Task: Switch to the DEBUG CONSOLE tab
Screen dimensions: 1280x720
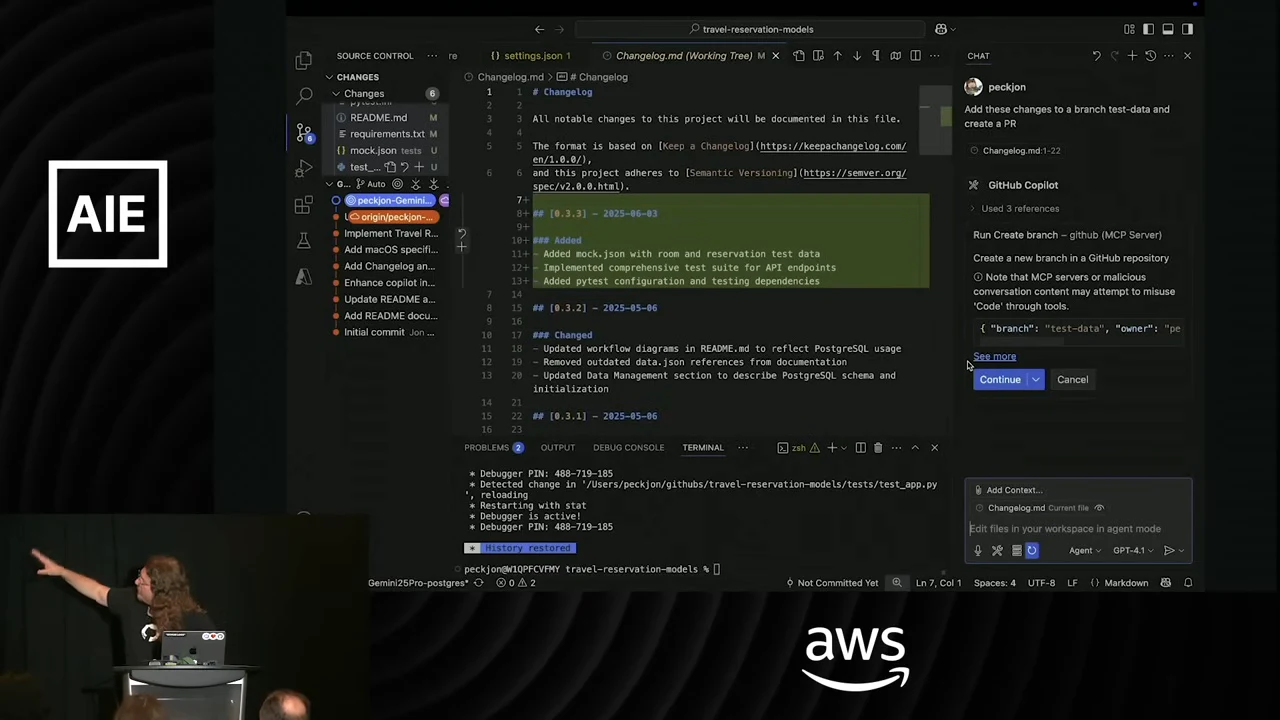Action: [628, 448]
